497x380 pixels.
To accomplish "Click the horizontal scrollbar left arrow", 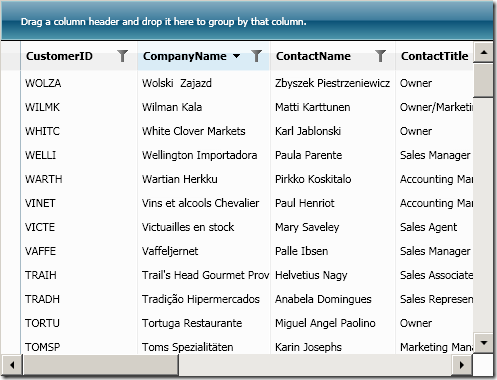I will click(x=12, y=365).
